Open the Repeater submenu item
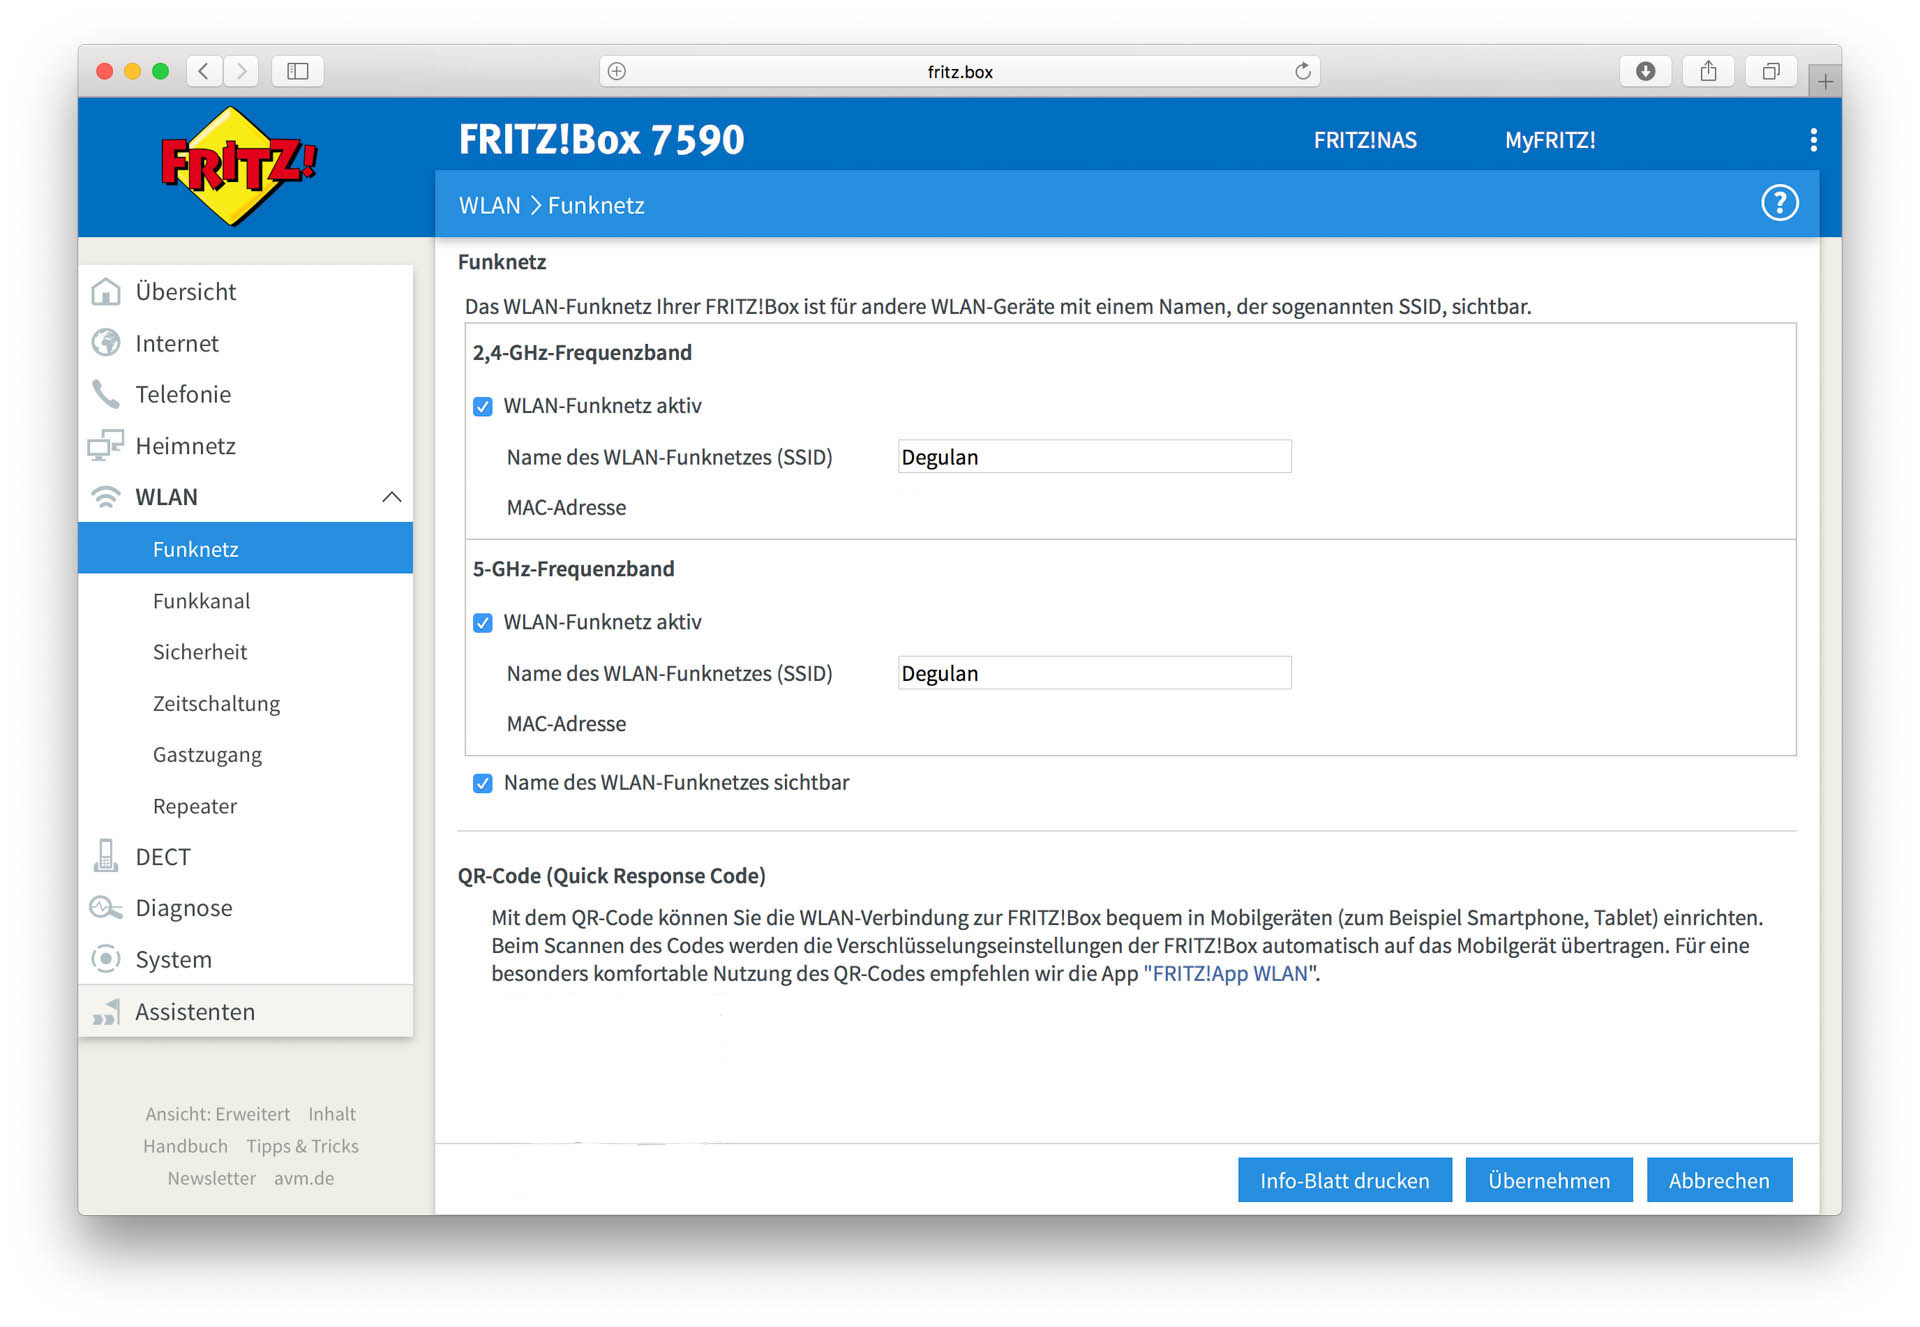Viewport: 1920px width, 1327px height. [195, 806]
